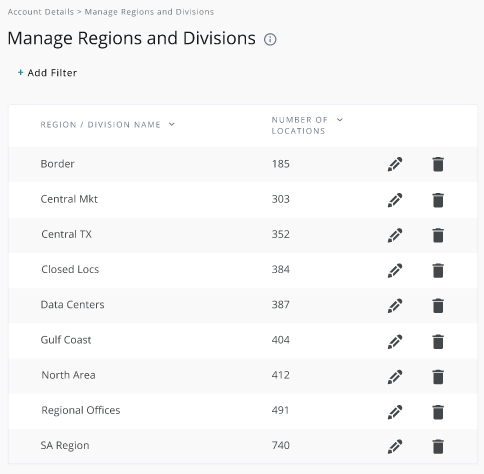Edit the Closed Locs division

pos(395,270)
